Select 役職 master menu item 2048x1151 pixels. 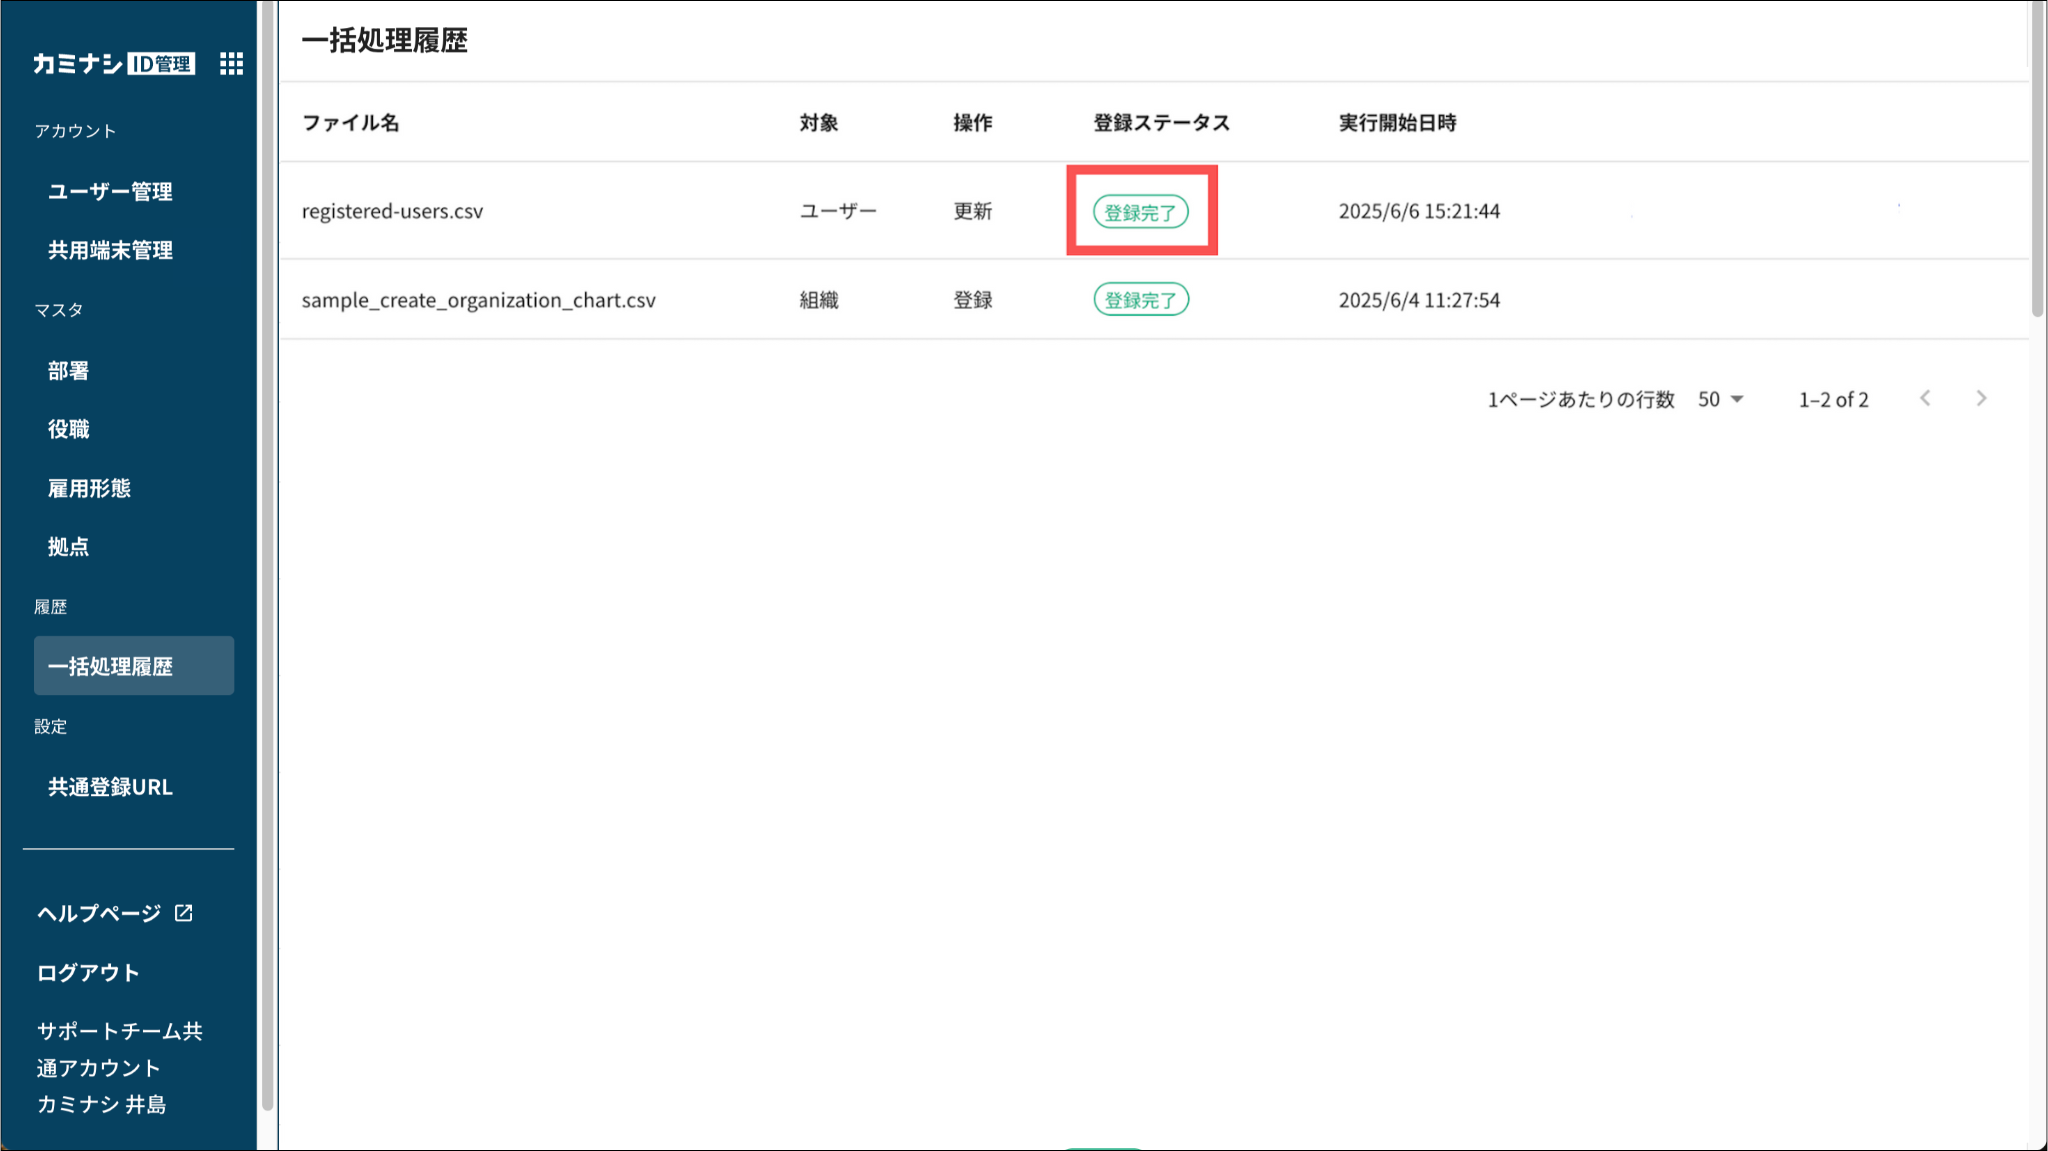[68, 429]
